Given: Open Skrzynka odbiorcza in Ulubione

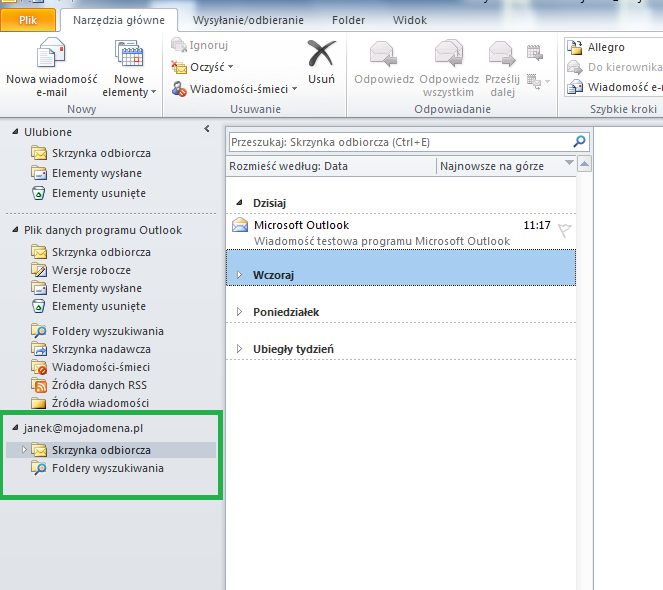Looking at the screenshot, I should tap(101, 153).
